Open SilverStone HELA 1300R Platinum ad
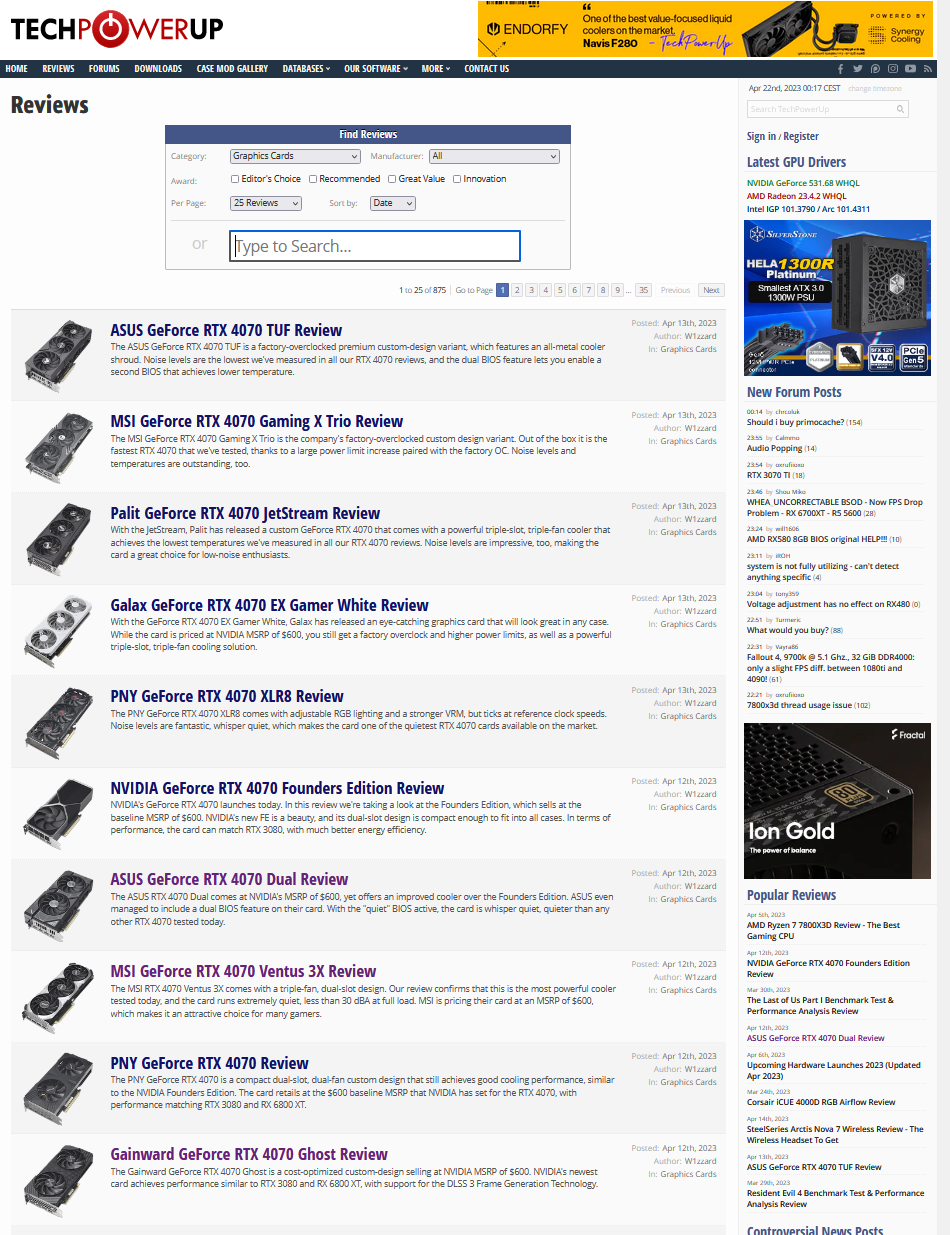The height and width of the screenshot is (1235, 950). tap(838, 298)
